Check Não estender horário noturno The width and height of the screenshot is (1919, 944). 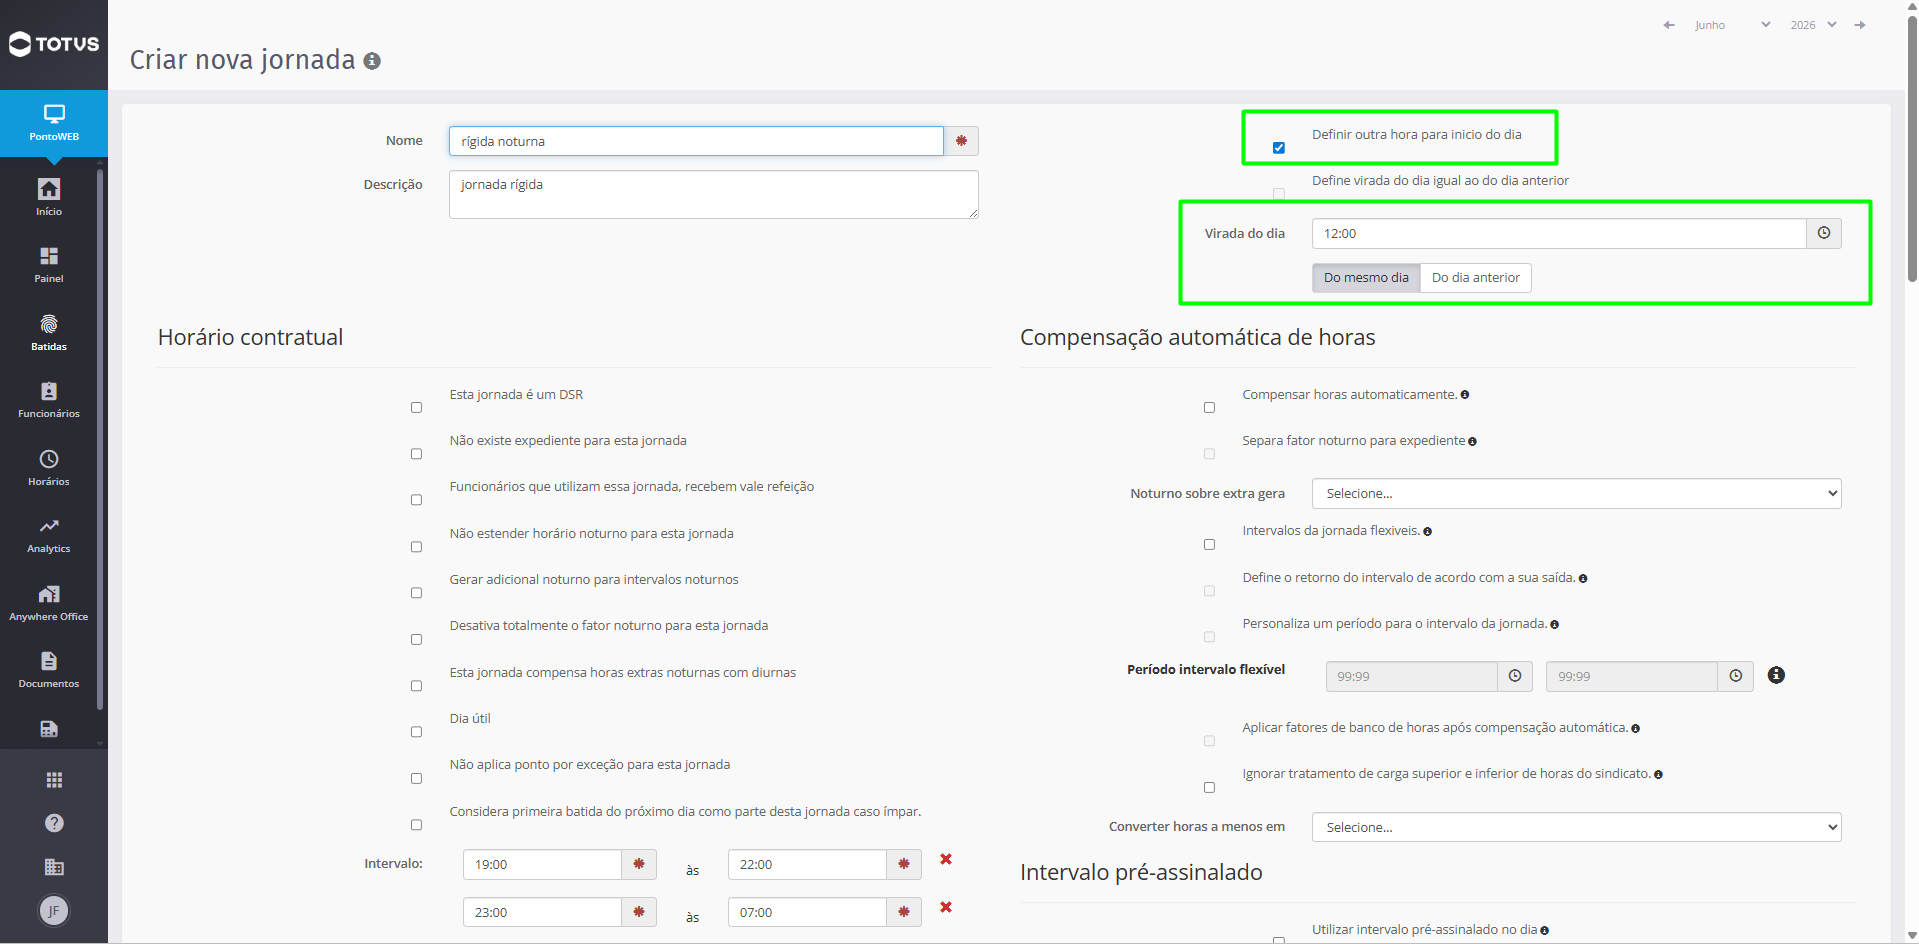coord(417,547)
